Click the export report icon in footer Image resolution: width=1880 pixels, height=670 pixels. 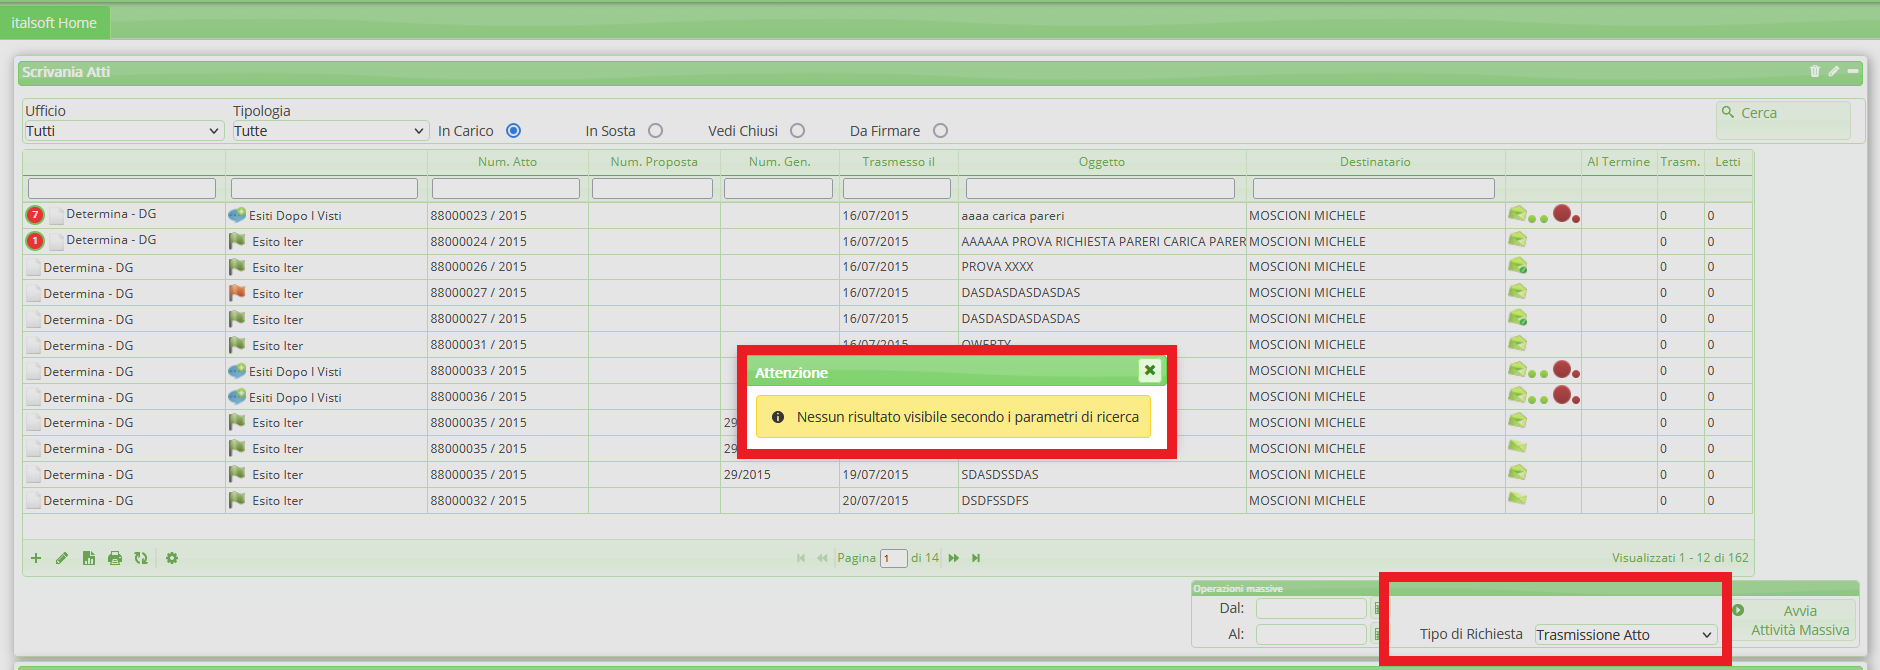tap(89, 558)
